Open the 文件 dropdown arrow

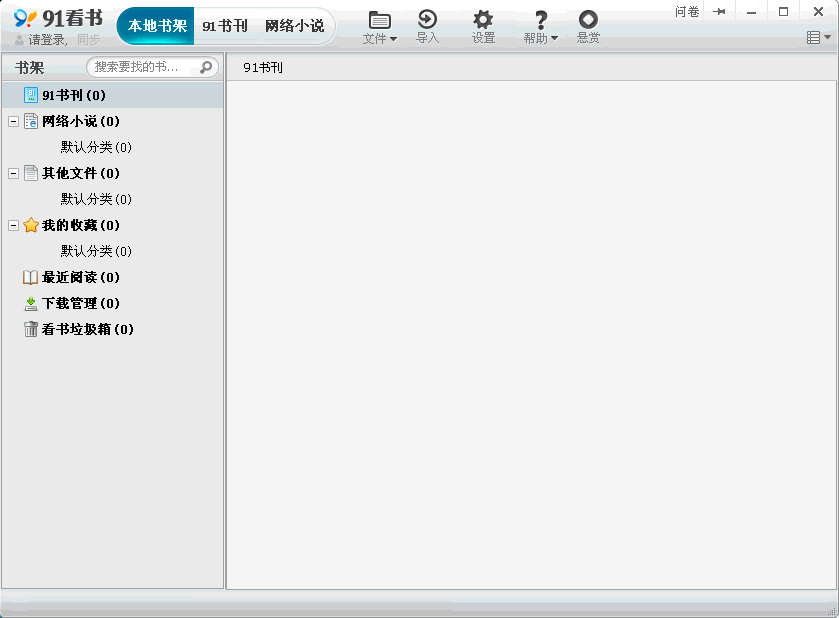(x=393, y=39)
